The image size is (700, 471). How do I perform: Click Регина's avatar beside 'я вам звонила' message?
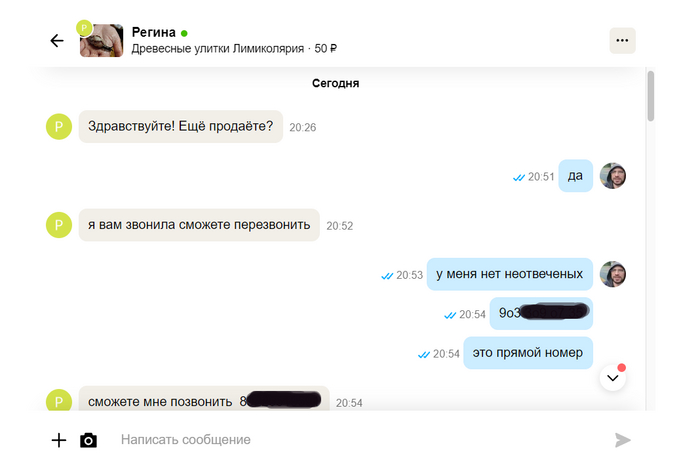tap(59, 225)
